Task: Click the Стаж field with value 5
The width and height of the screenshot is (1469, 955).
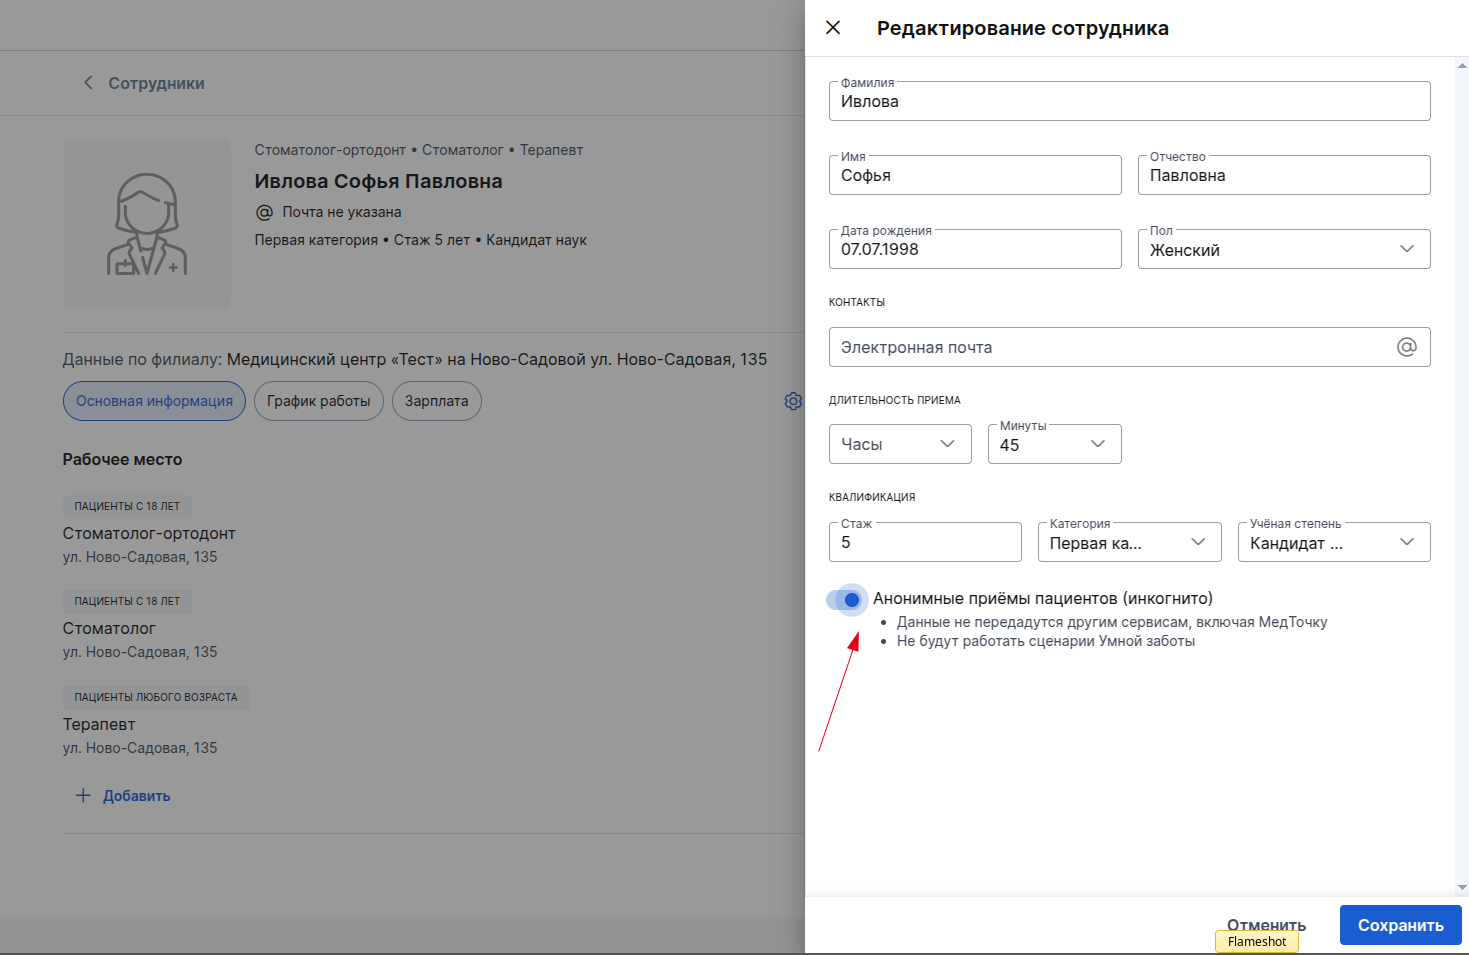Action: (925, 542)
